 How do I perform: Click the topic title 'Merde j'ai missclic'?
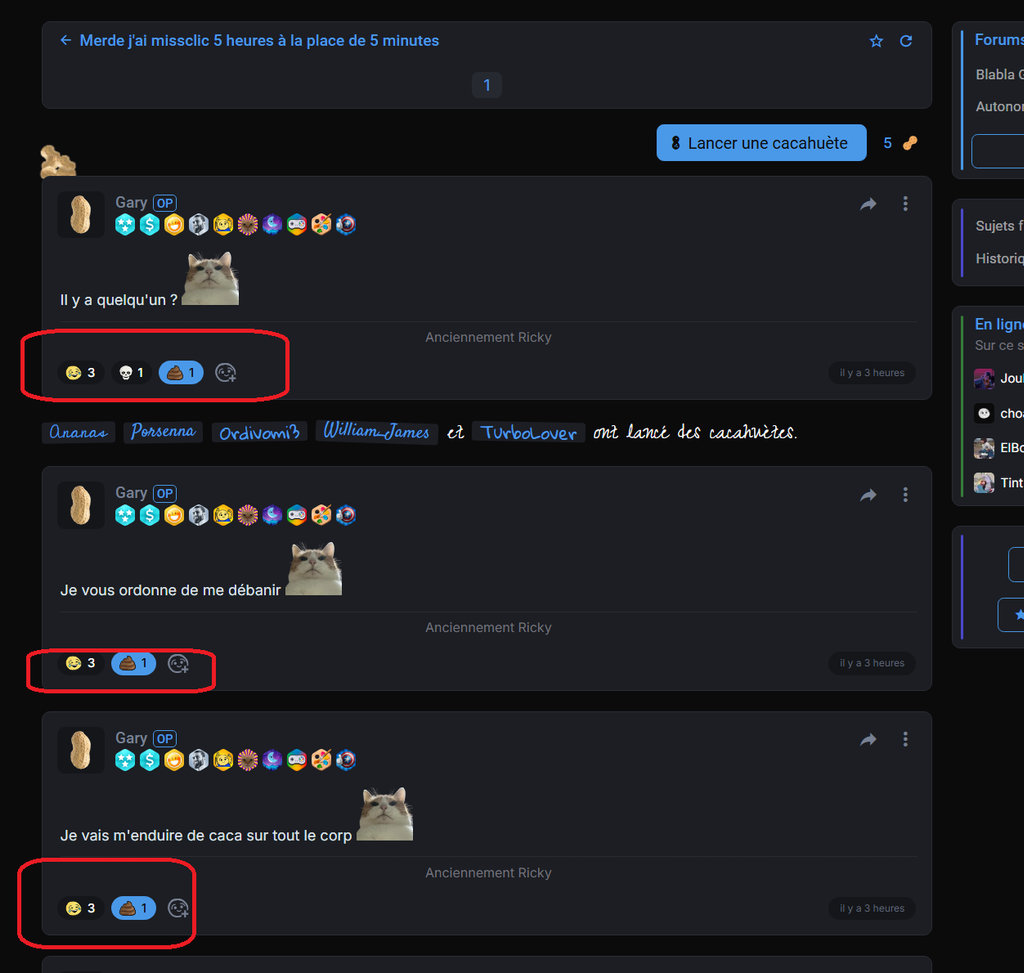(259, 40)
